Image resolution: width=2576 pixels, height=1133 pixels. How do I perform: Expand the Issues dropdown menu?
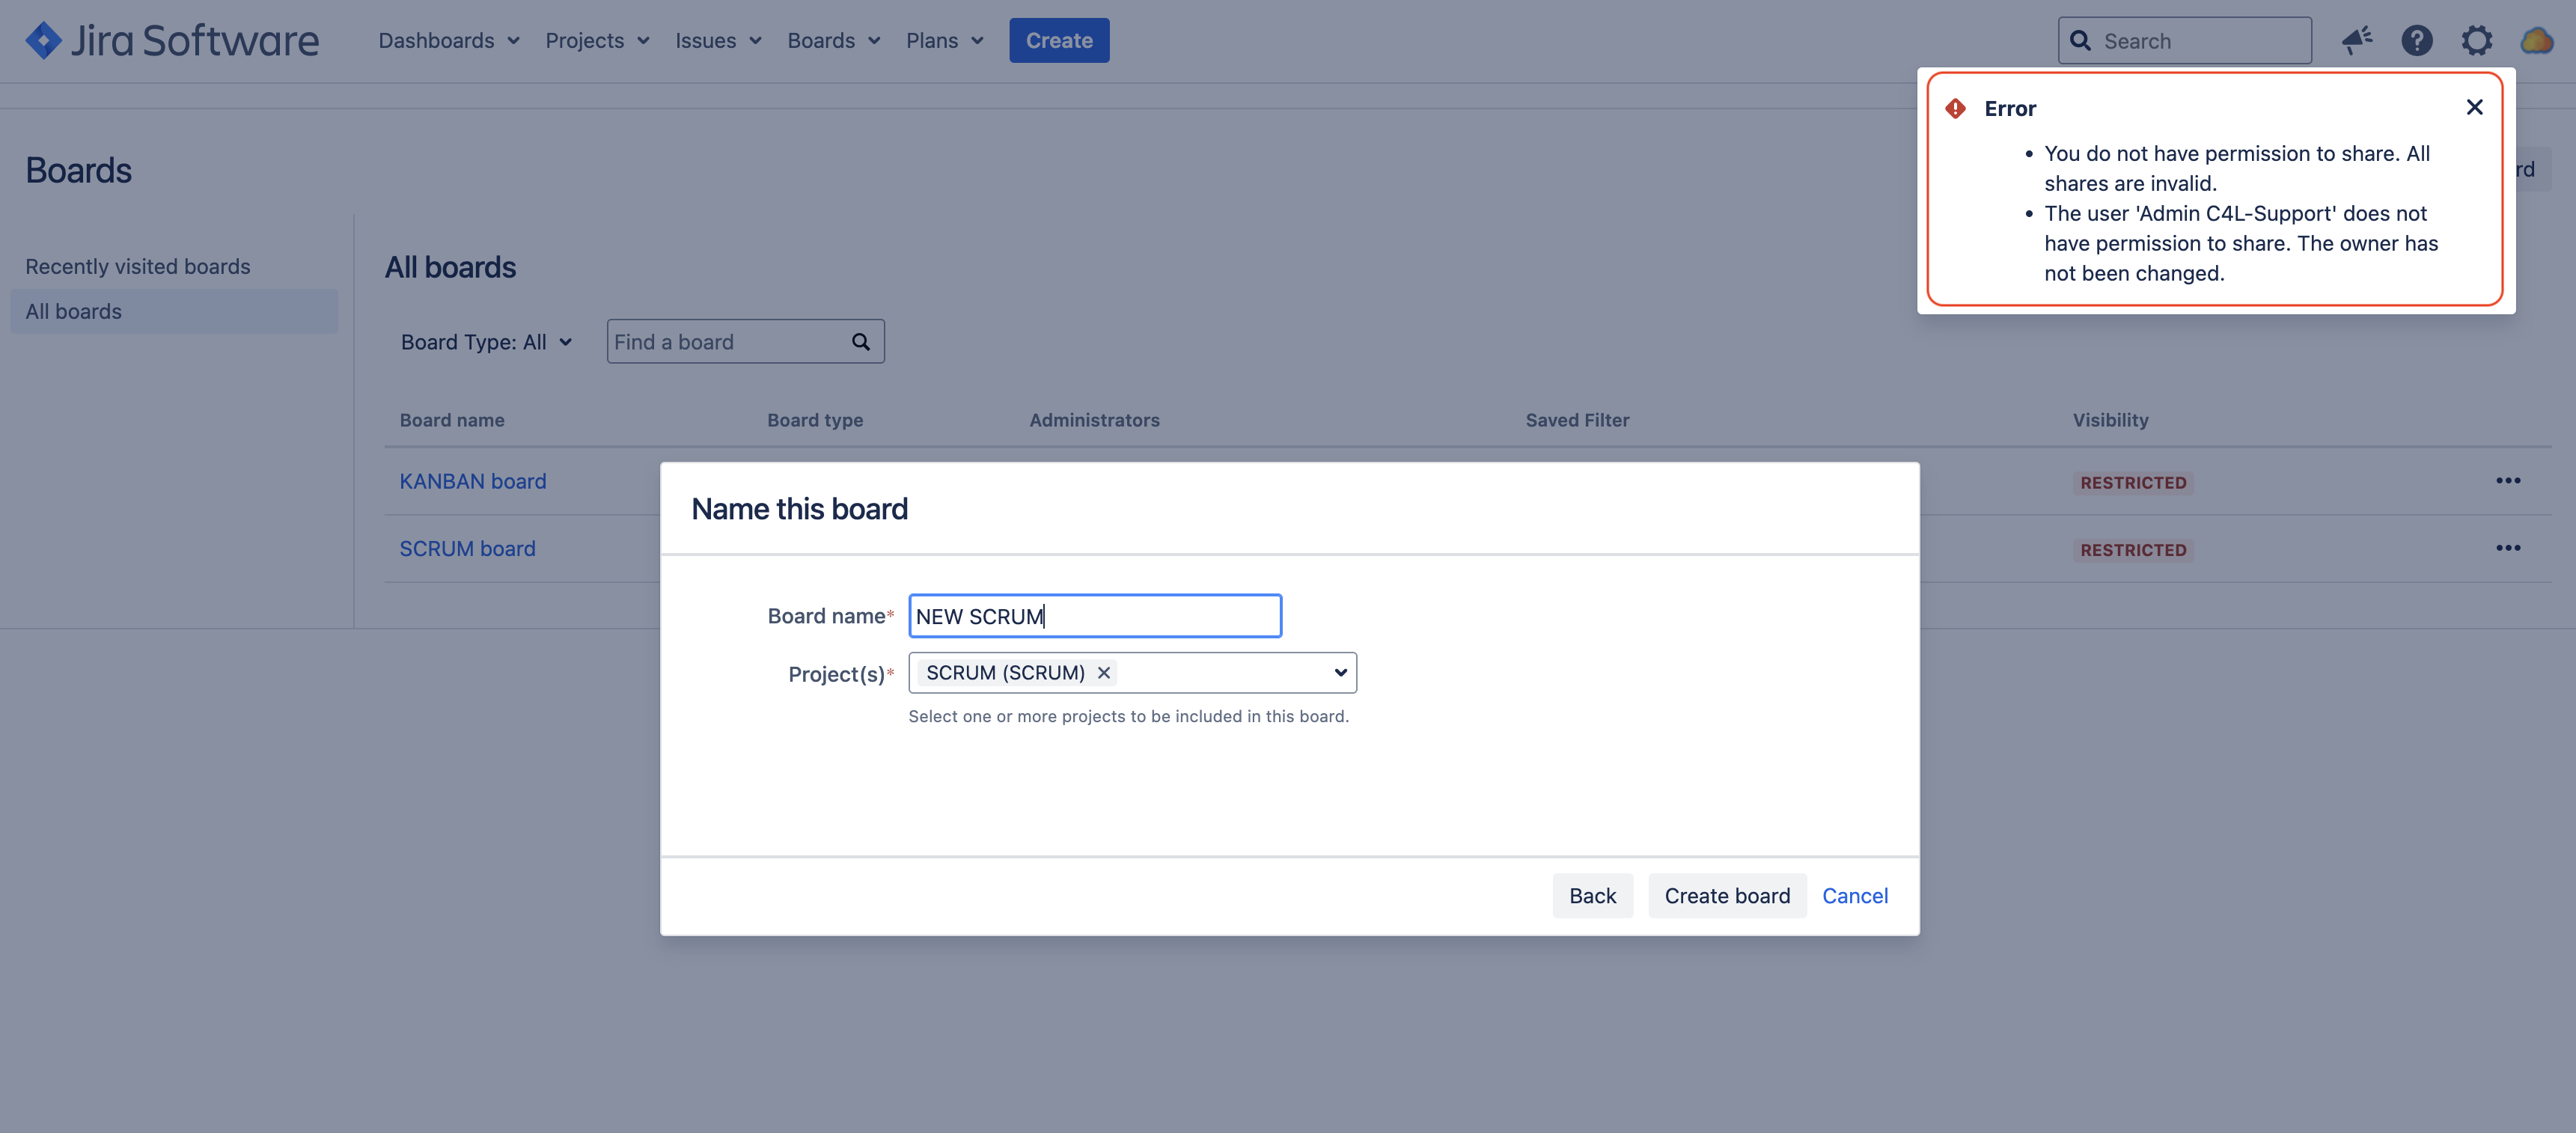[x=718, y=41]
